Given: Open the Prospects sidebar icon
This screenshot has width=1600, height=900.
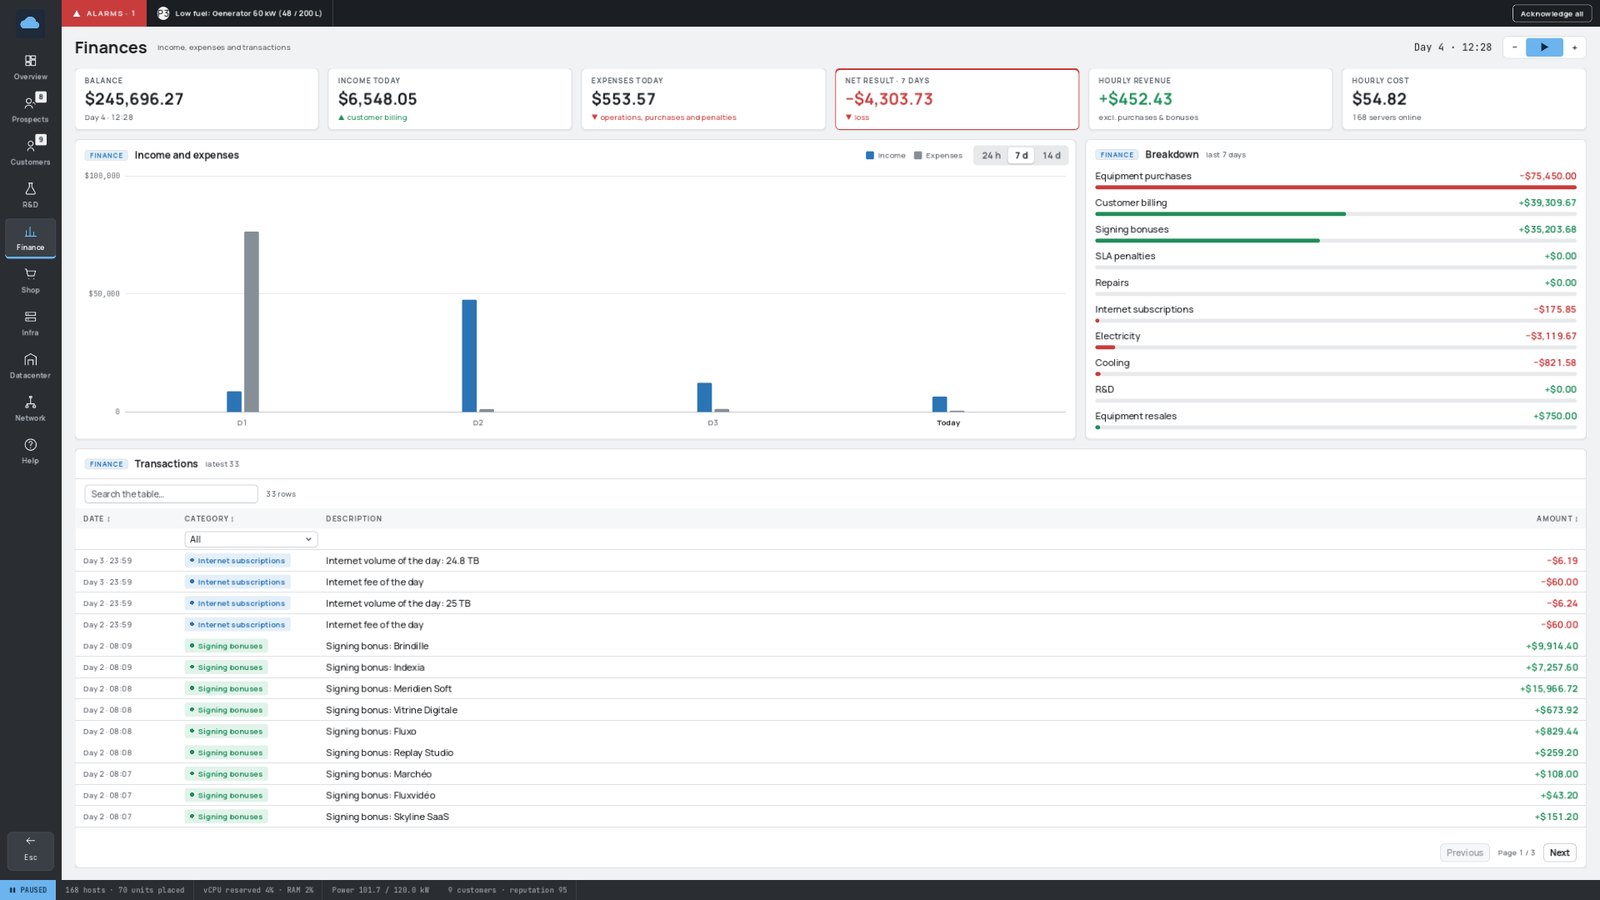Looking at the screenshot, I should tap(30, 109).
